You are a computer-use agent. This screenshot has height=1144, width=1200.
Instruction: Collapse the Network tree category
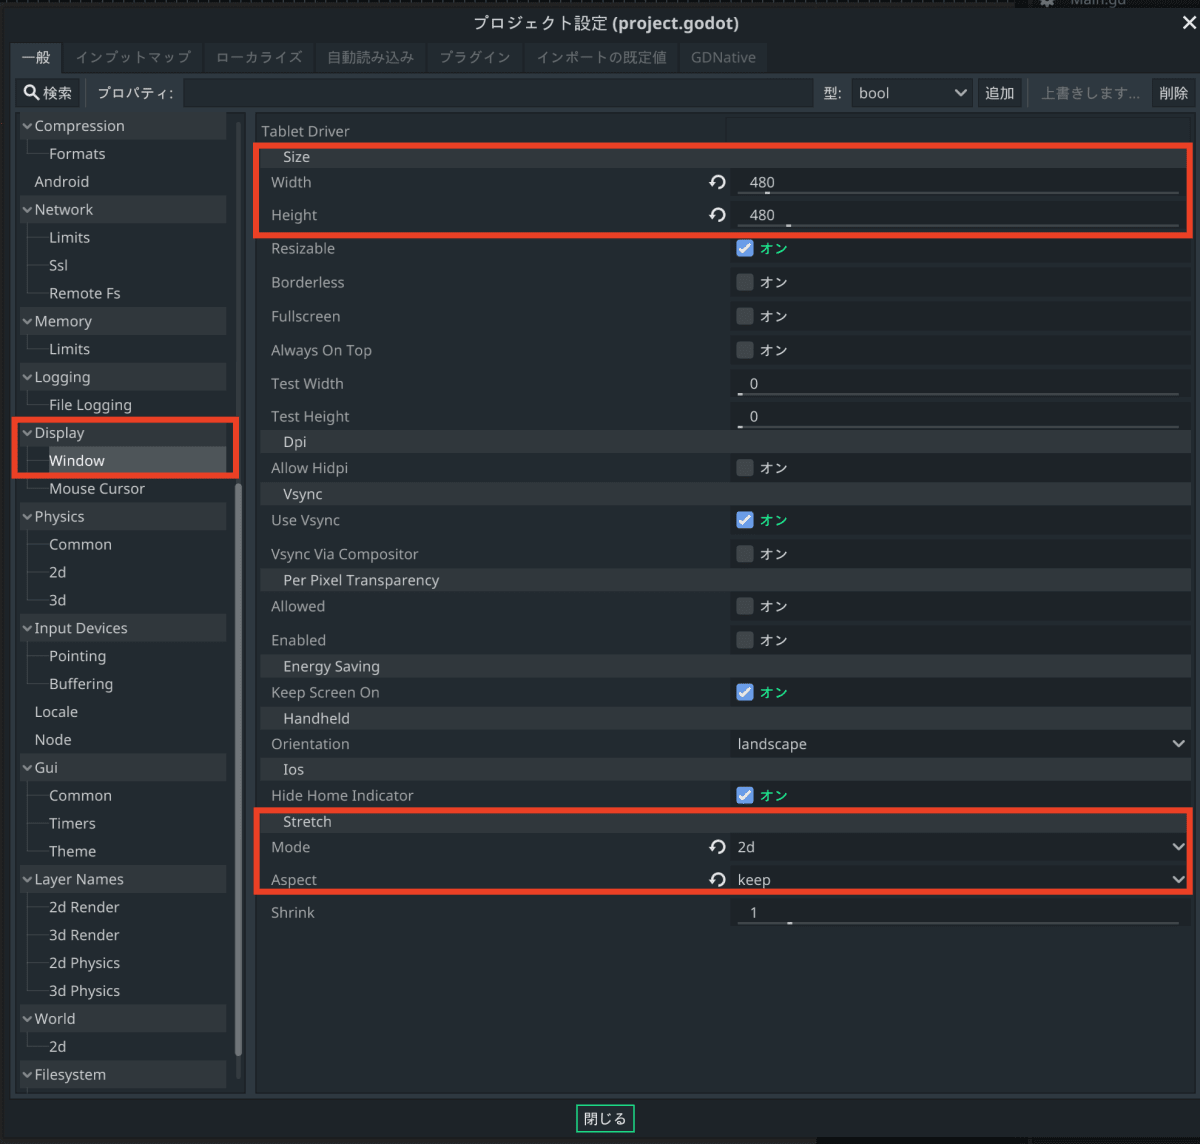[x=27, y=210]
